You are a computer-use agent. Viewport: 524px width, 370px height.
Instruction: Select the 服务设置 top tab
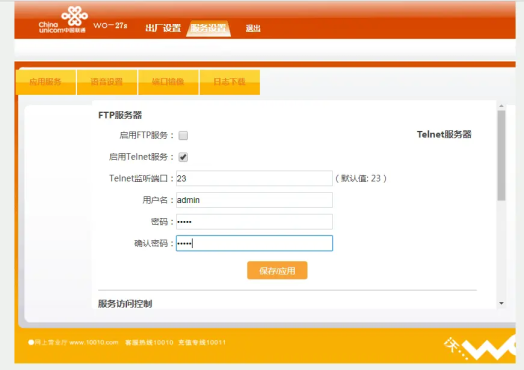(209, 28)
